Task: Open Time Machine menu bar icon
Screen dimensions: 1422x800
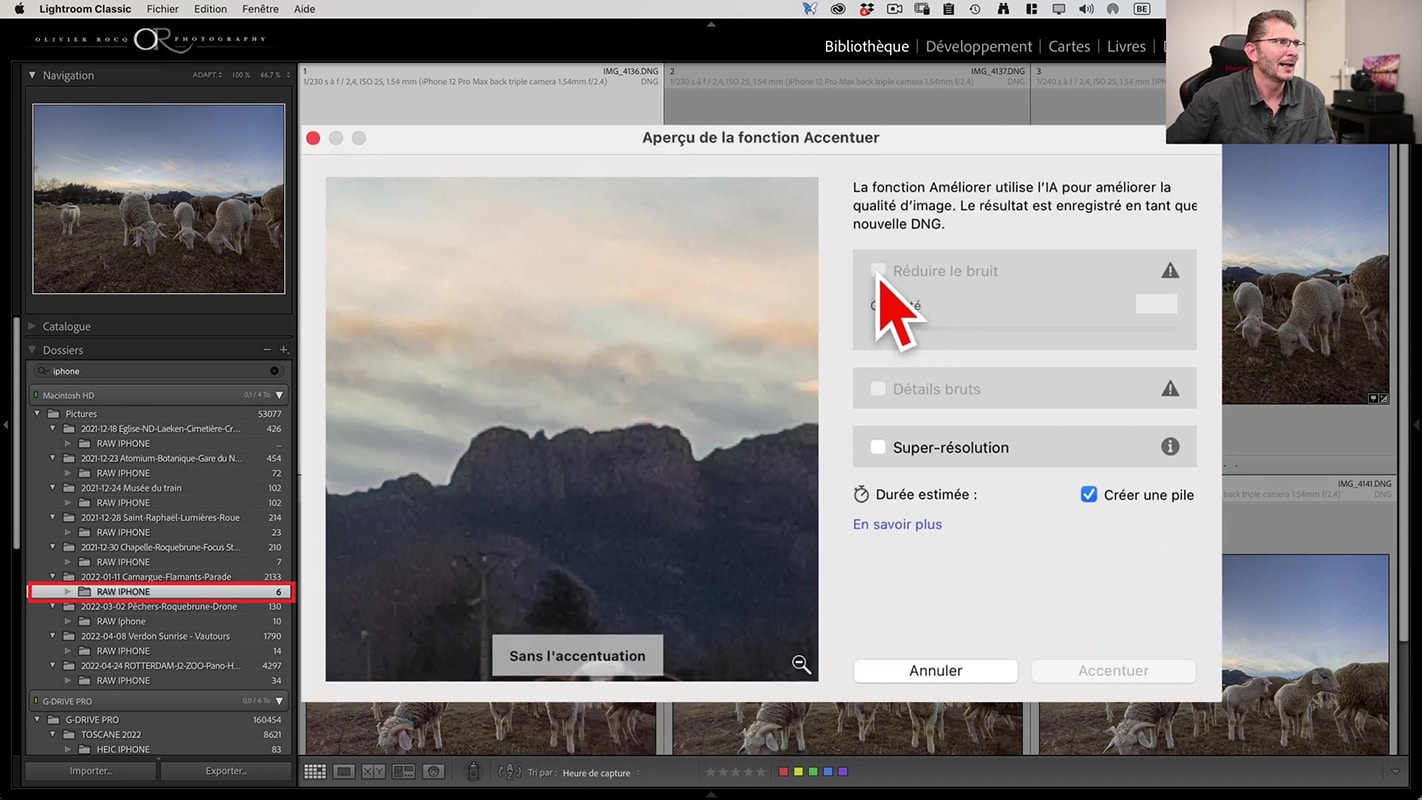Action: (975, 9)
